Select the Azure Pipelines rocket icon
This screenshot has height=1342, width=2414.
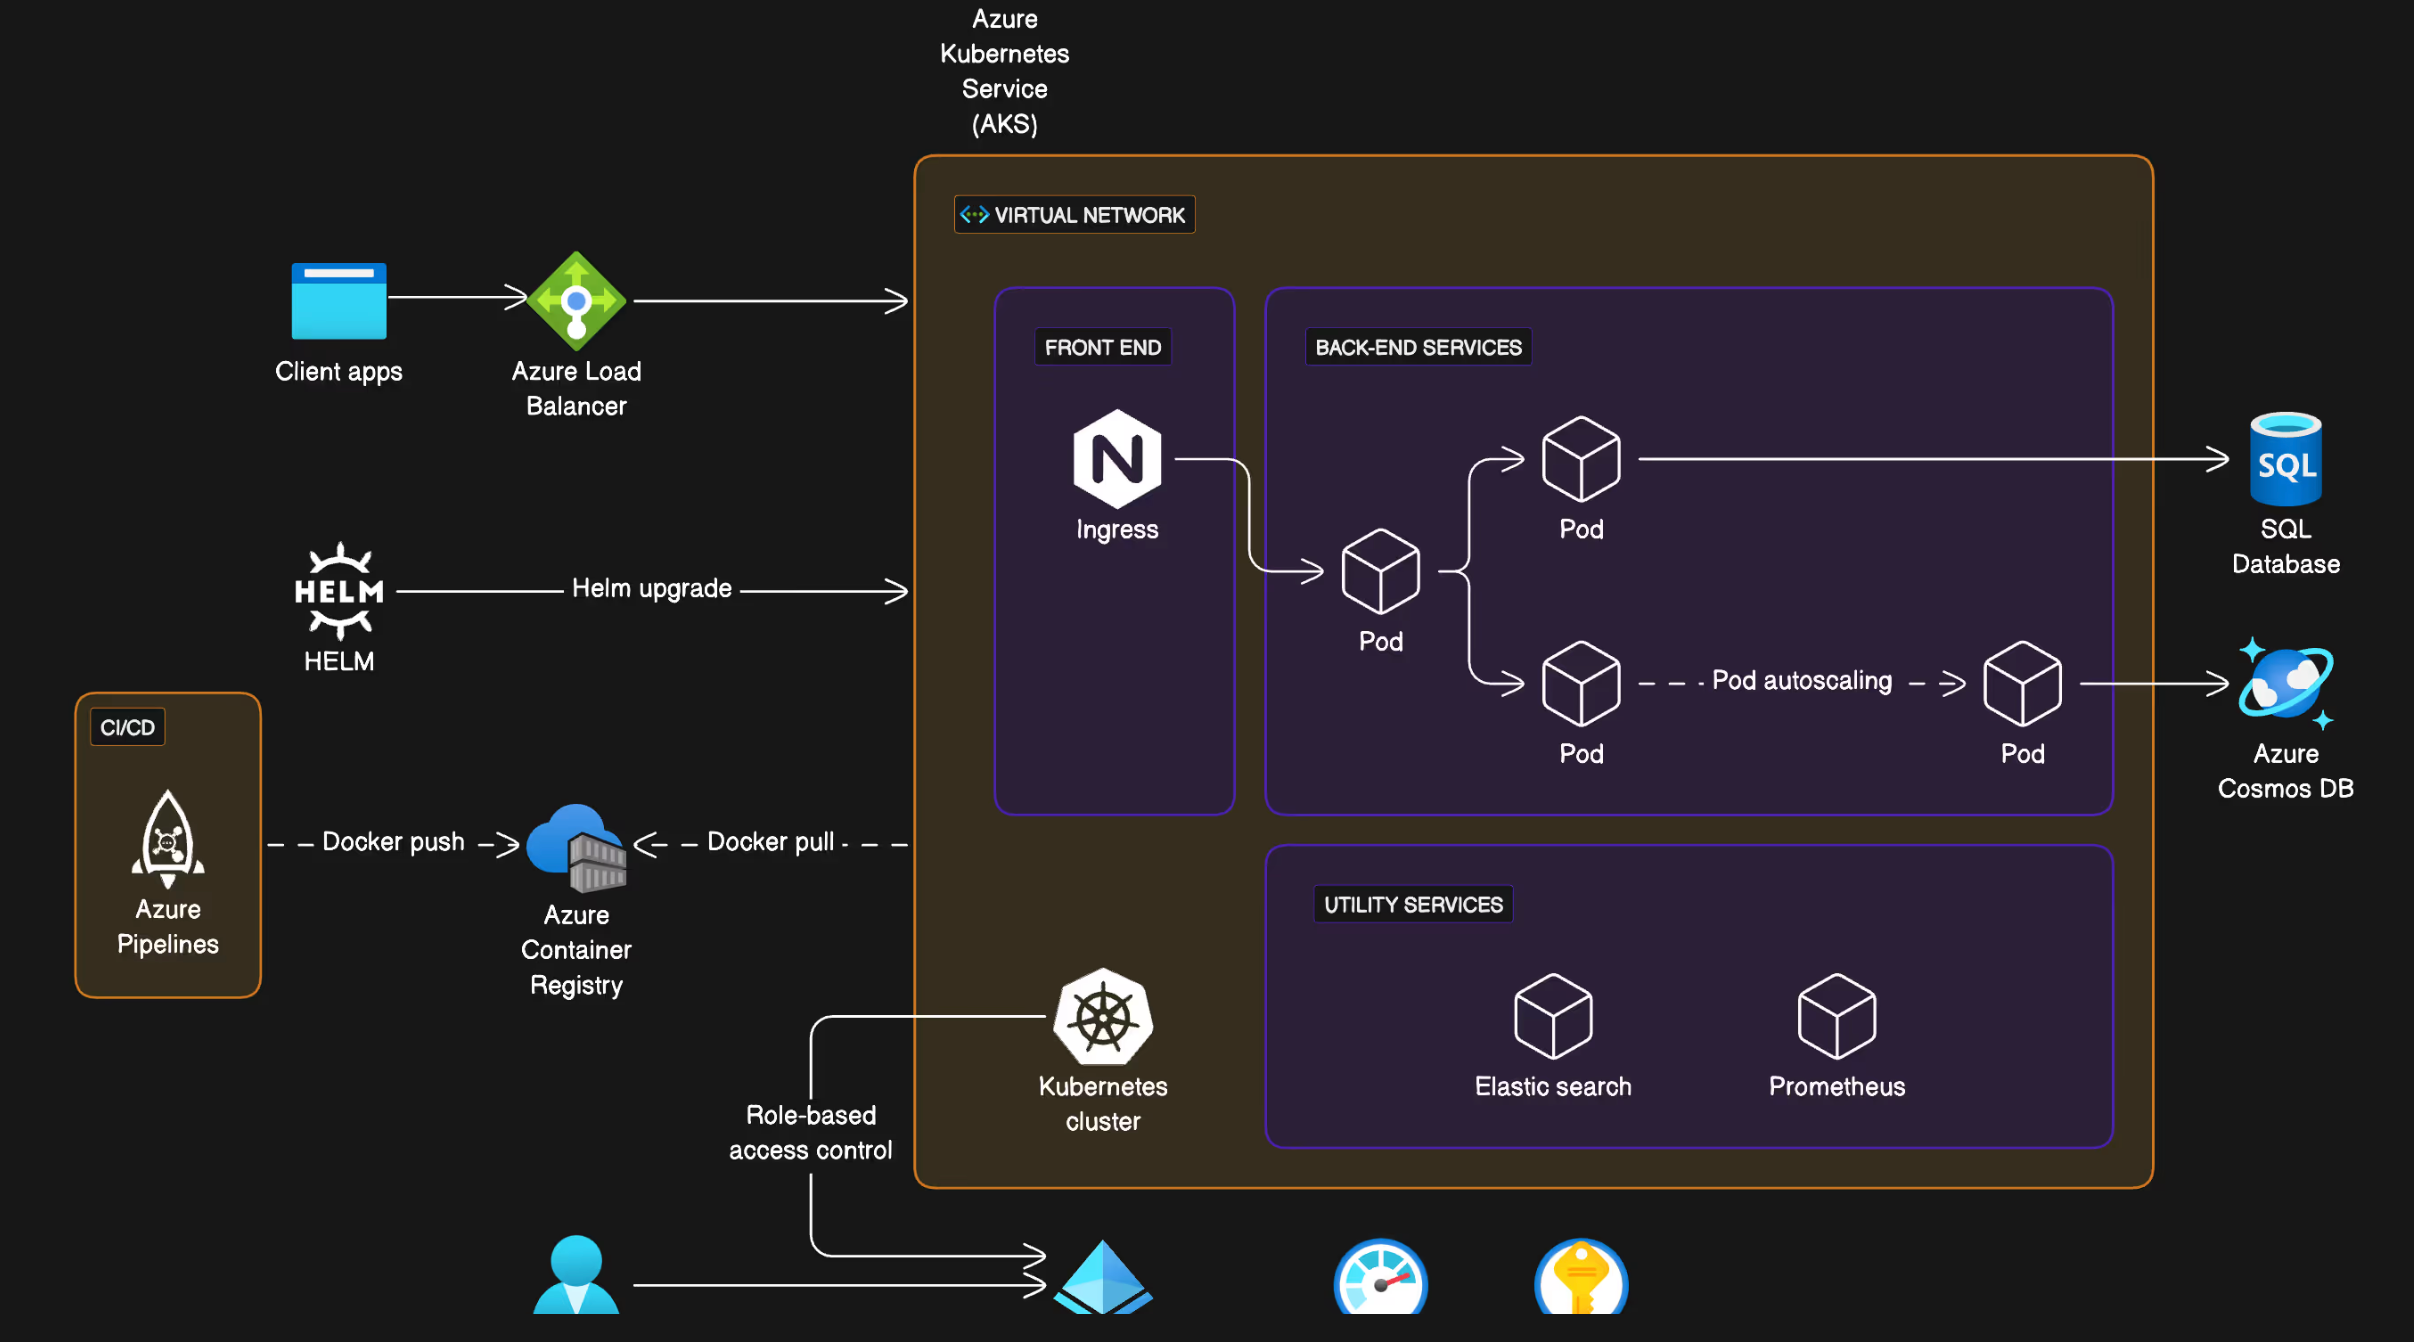[x=168, y=839]
